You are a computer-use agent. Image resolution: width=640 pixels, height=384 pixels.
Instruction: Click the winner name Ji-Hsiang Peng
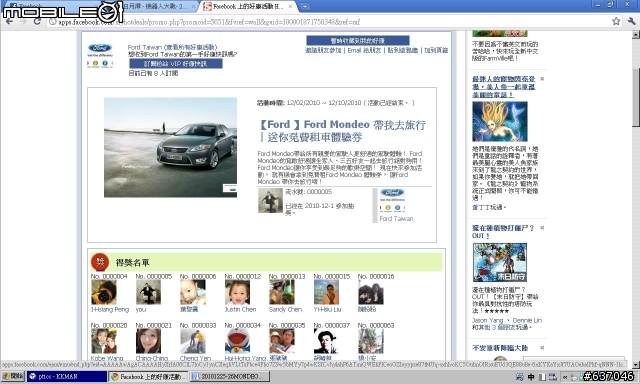tap(110, 309)
